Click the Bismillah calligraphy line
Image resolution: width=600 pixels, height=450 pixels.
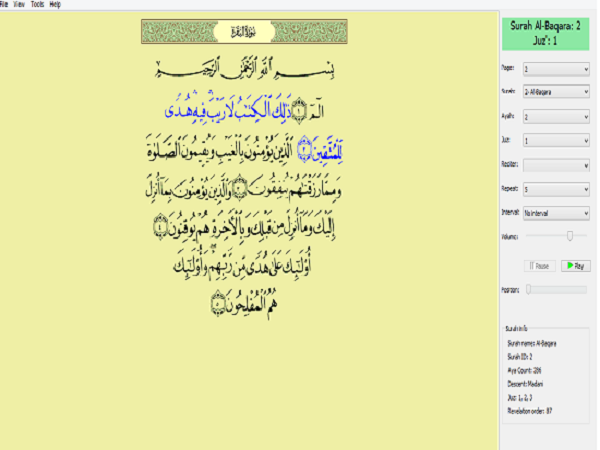pos(245,69)
